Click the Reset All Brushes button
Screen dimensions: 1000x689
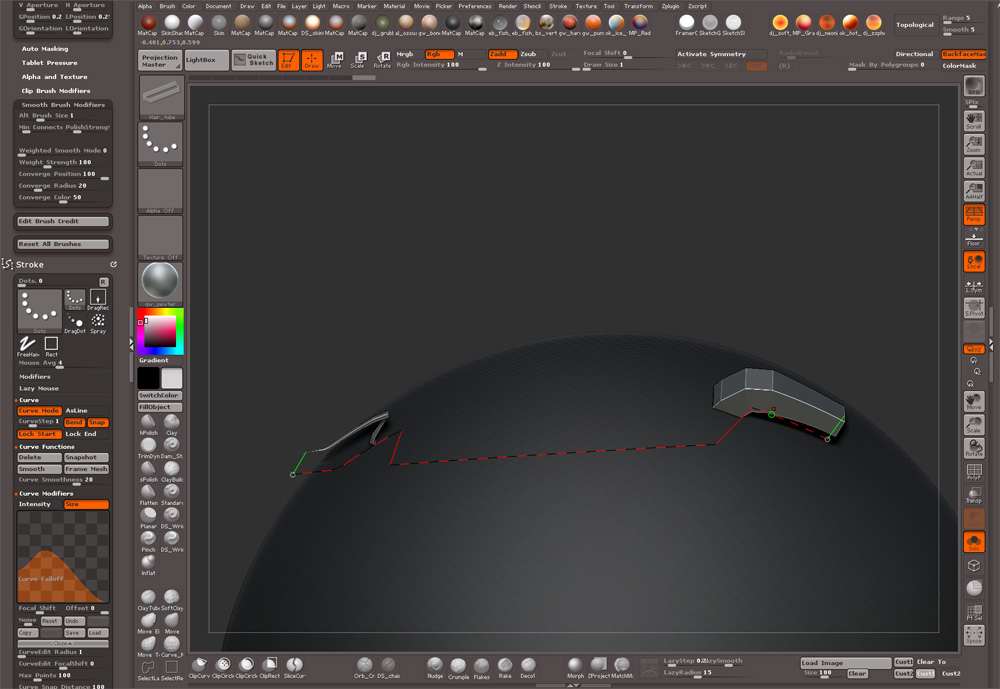click(x=63, y=244)
